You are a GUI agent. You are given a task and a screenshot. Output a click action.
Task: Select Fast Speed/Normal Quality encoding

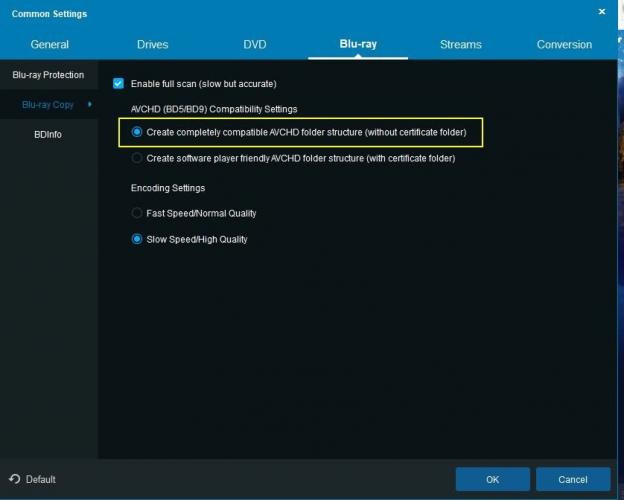pyautogui.click(x=136, y=213)
